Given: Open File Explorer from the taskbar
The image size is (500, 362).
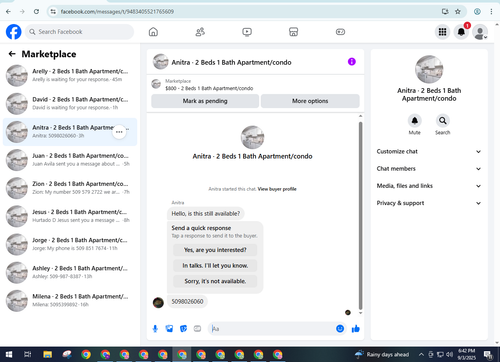Looking at the screenshot, I should pyautogui.click(x=47, y=354).
